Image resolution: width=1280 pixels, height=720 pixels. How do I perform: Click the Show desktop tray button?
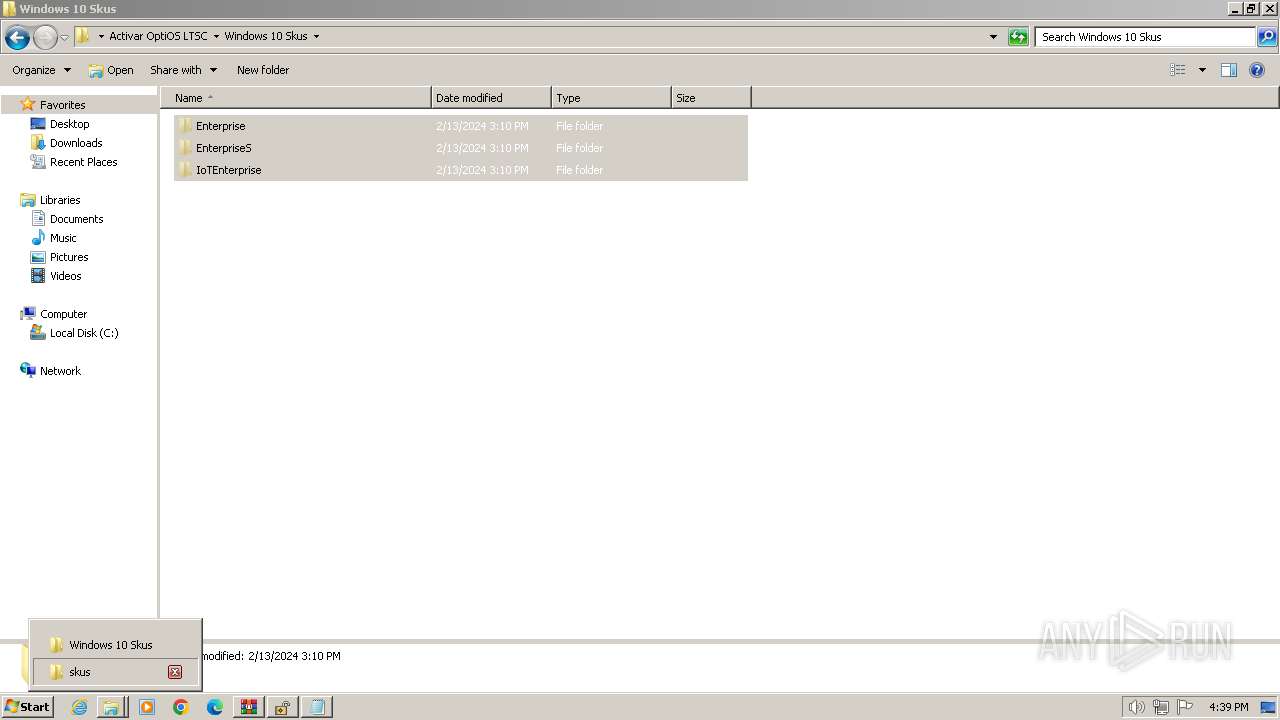[1268, 707]
